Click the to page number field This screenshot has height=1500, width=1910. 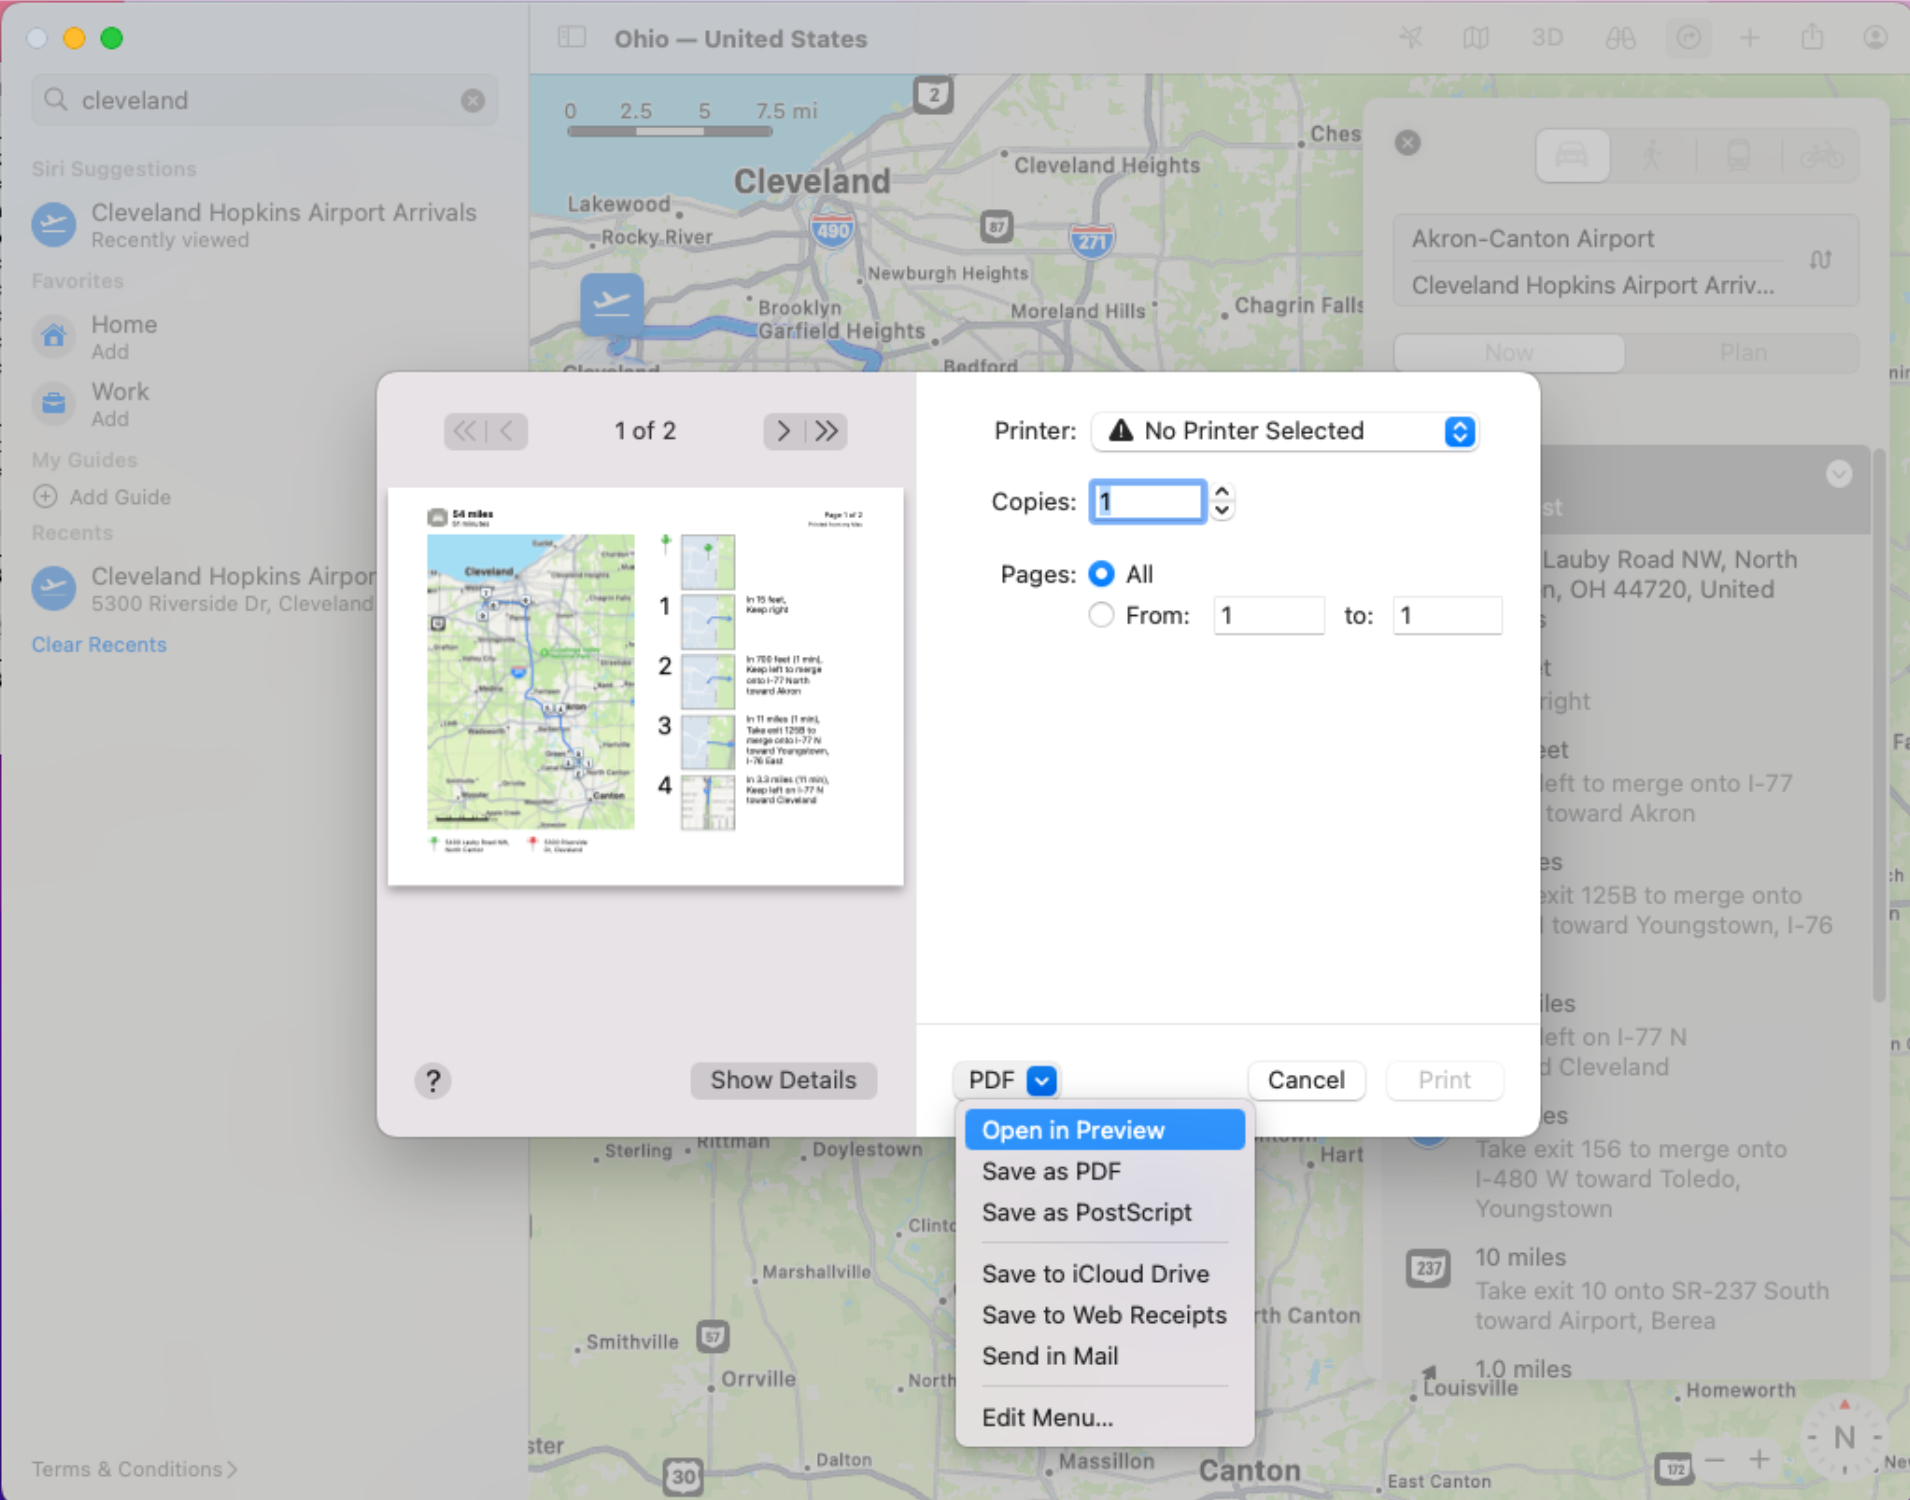(1447, 615)
